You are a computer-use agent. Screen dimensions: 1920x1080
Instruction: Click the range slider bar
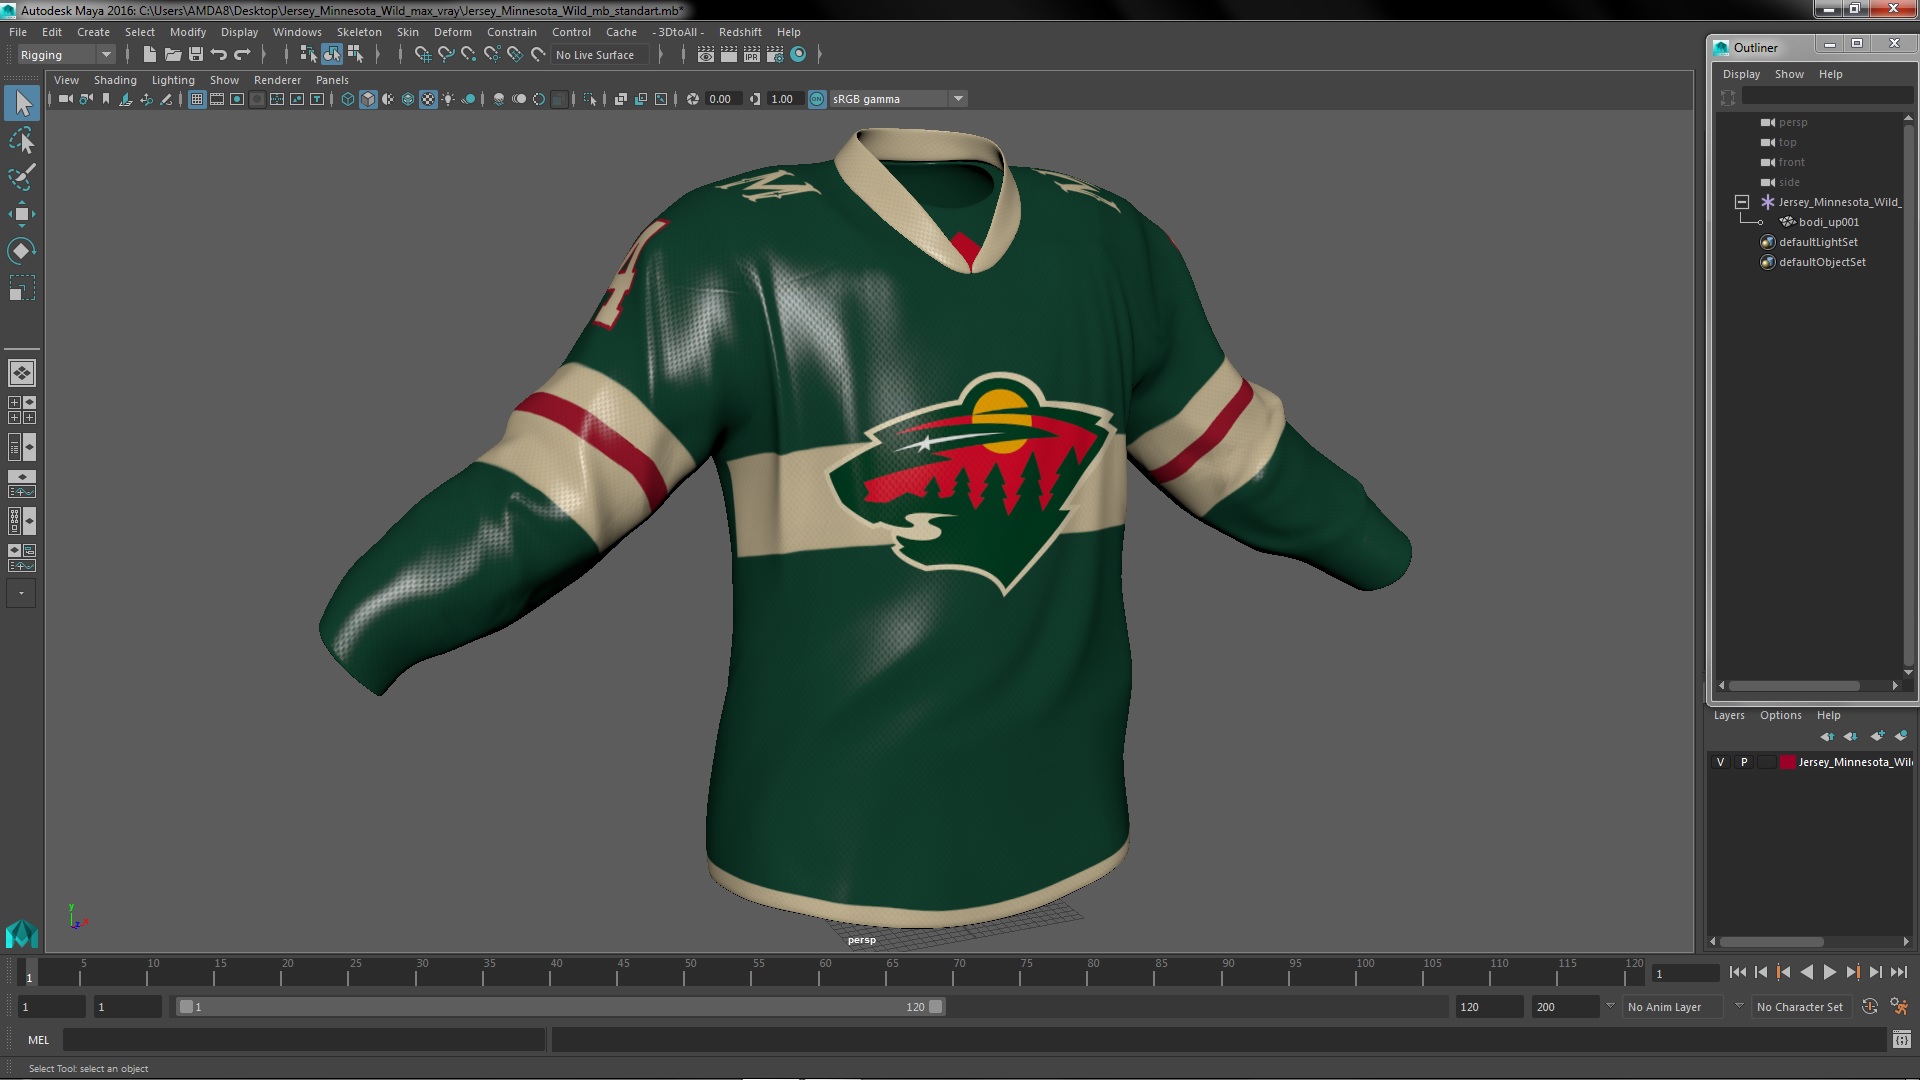[560, 1007]
